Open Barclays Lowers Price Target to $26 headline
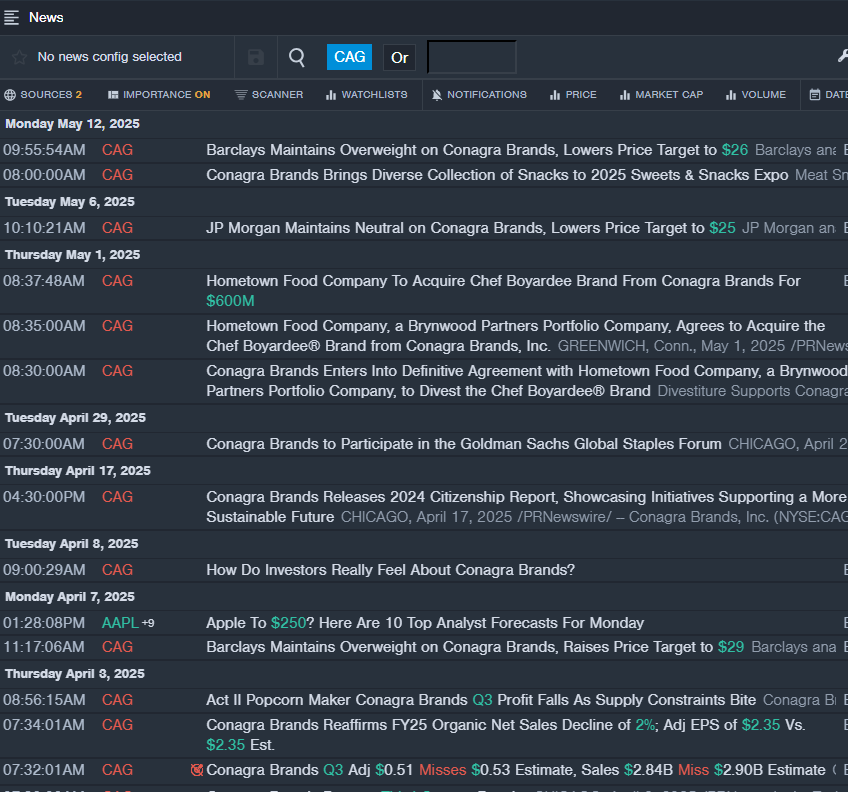Screen dimensions: 848x792 click(477, 150)
